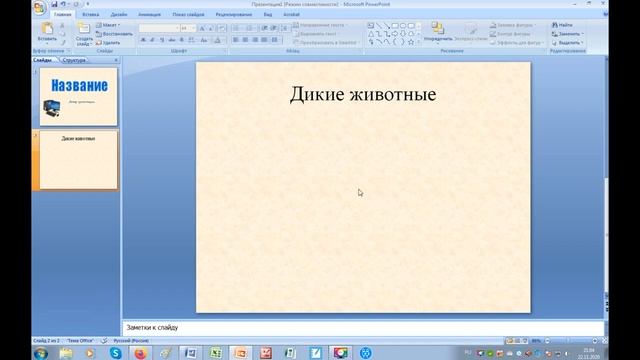Open the Вставка ribbon tab
The width and height of the screenshot is (640, 360).
91,14
